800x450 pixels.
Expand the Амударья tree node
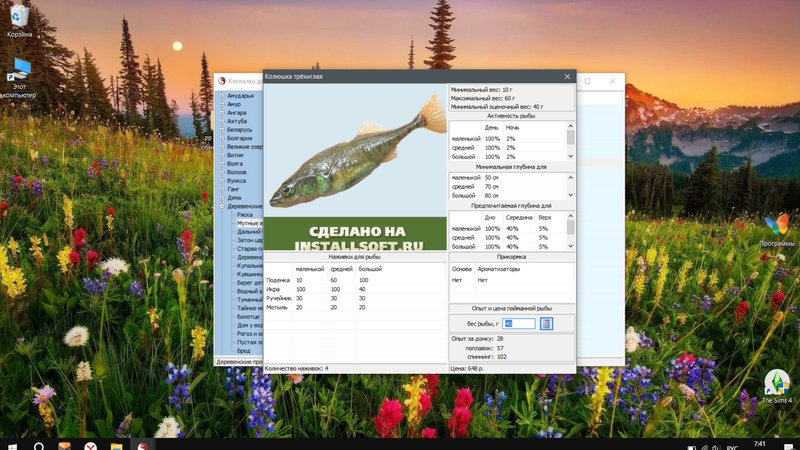[221, 96]
